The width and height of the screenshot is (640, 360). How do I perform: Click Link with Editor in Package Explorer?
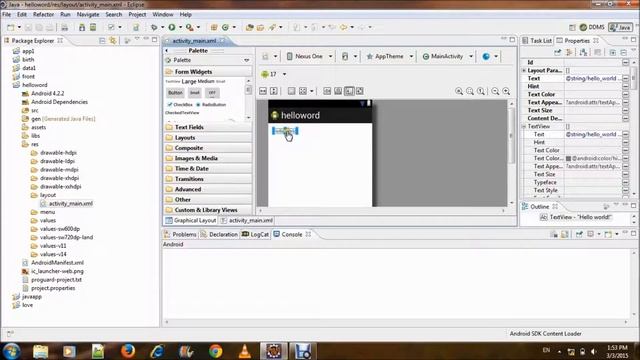pyautogui.click(x=113, y=40)
